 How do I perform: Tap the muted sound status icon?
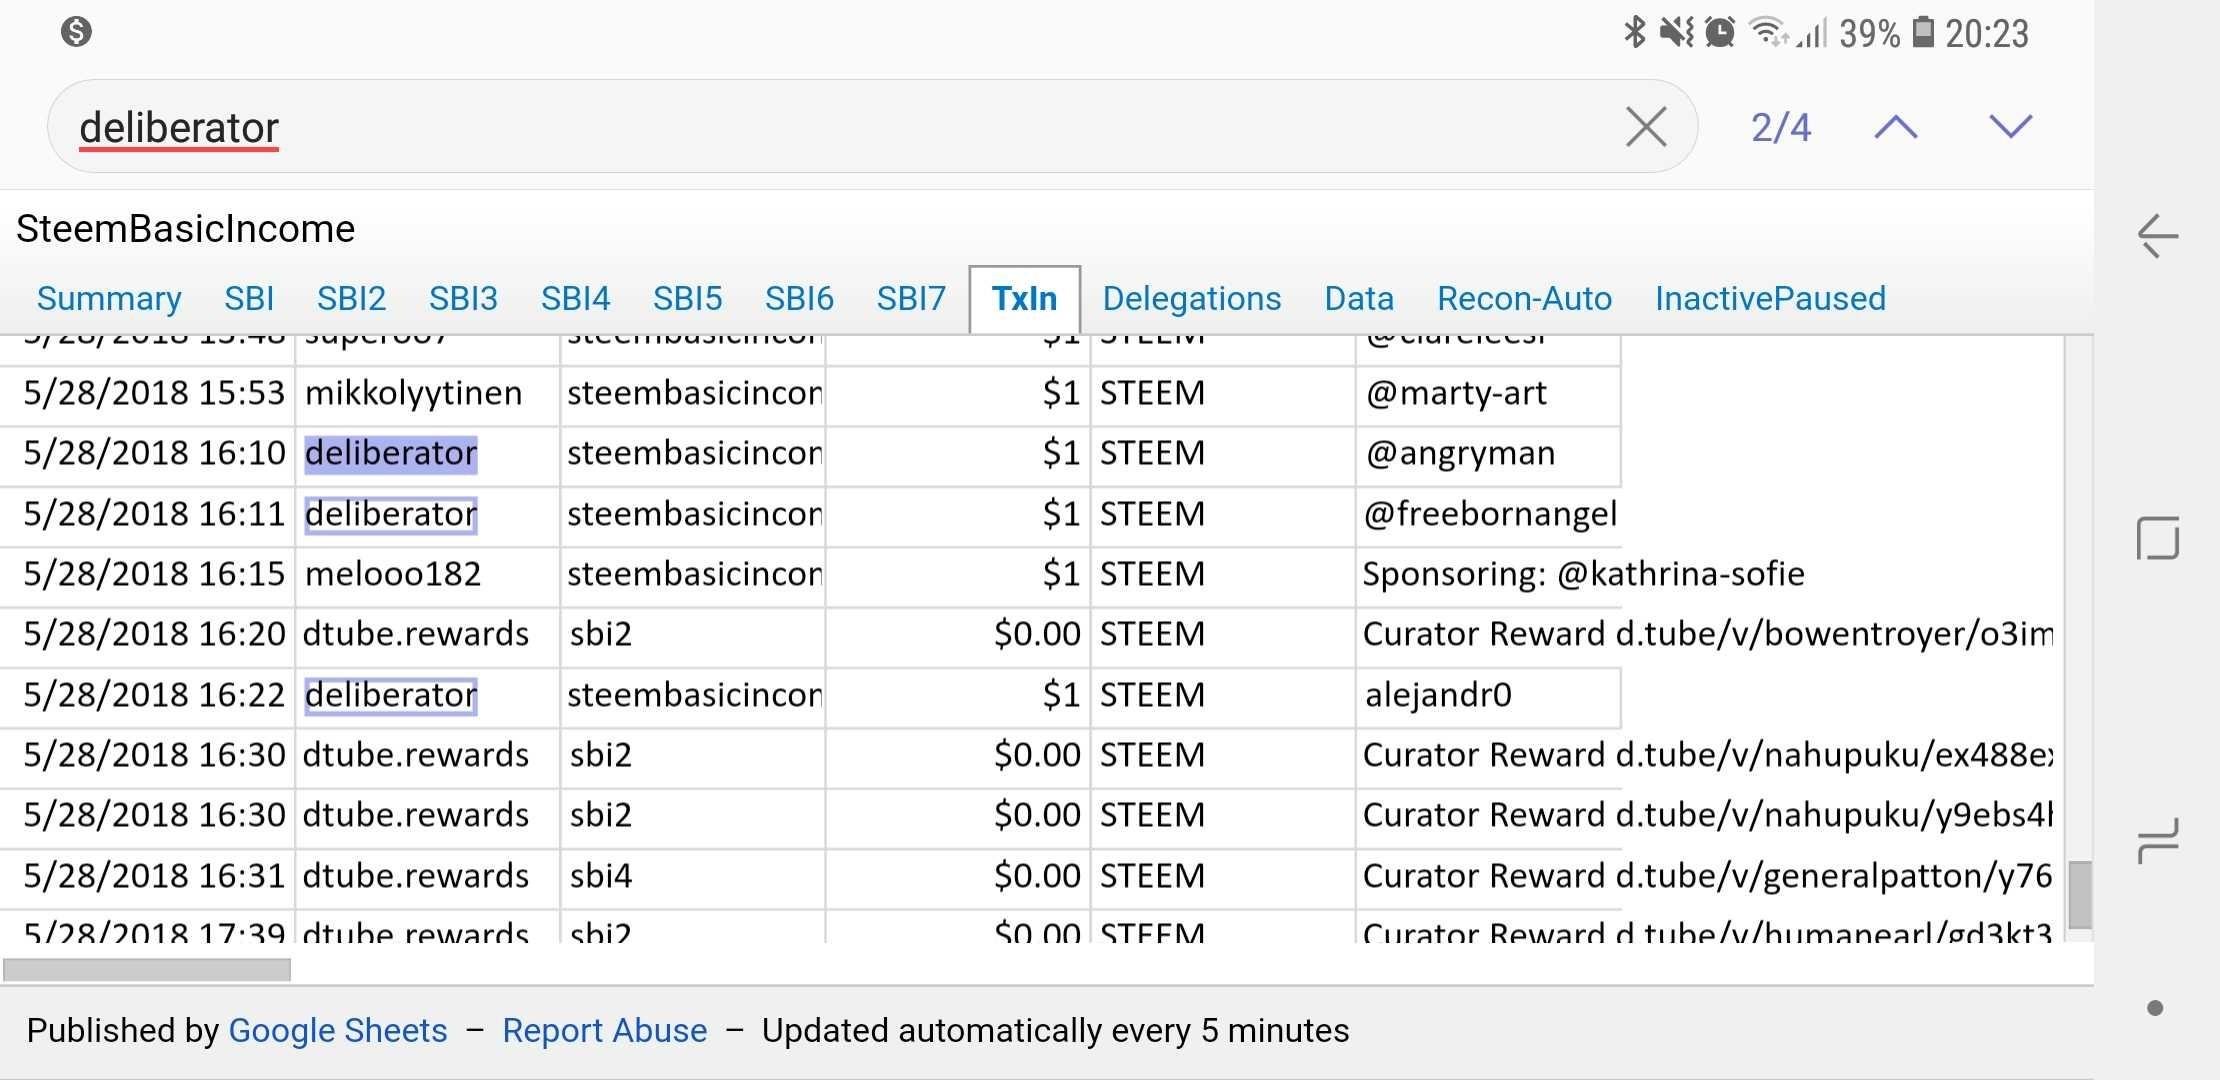[1677, 32]
